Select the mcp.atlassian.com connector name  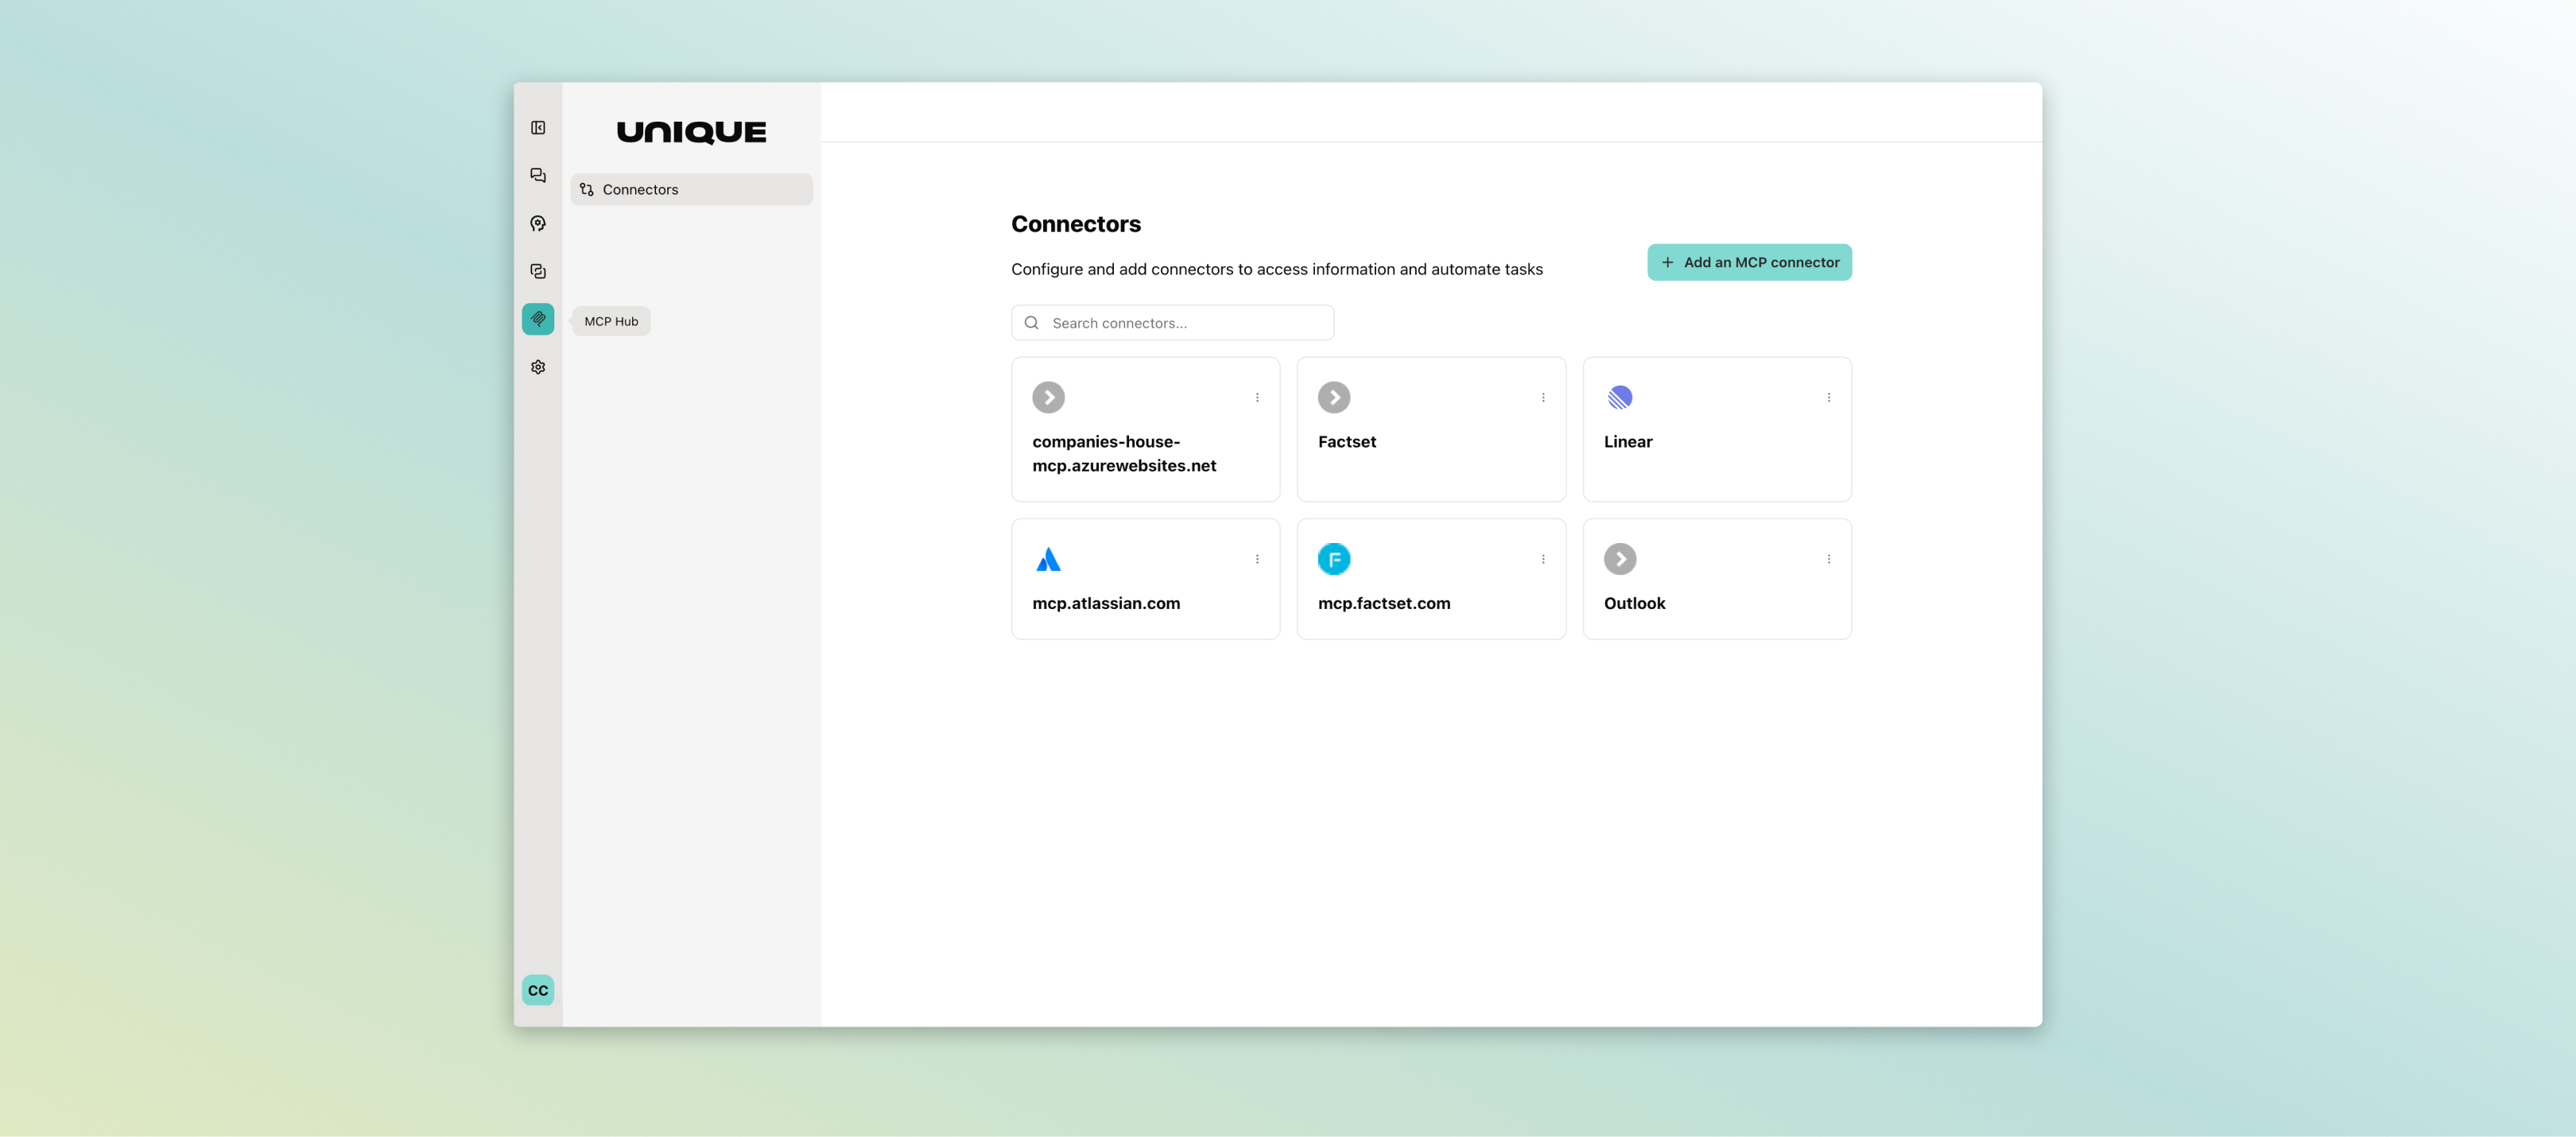pyautogui.click(x=1106, y=604)
